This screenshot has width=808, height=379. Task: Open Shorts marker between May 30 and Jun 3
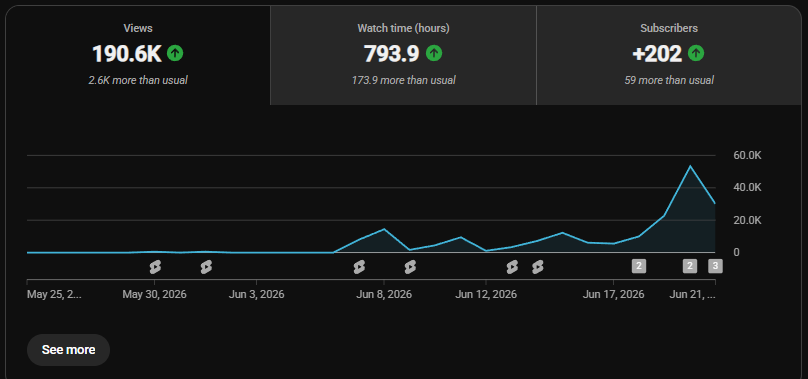pos(206,267)
